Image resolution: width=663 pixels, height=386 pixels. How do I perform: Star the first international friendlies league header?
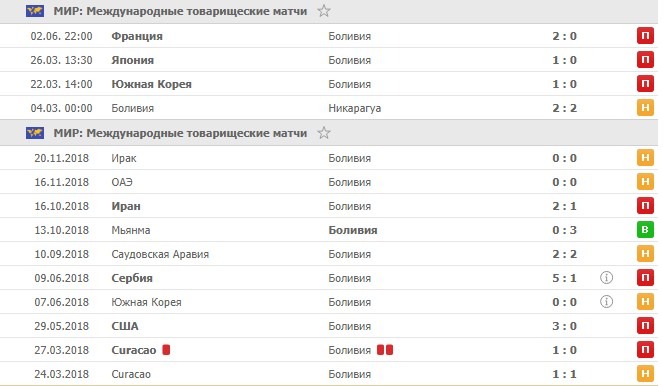click(x=324, y=11)
